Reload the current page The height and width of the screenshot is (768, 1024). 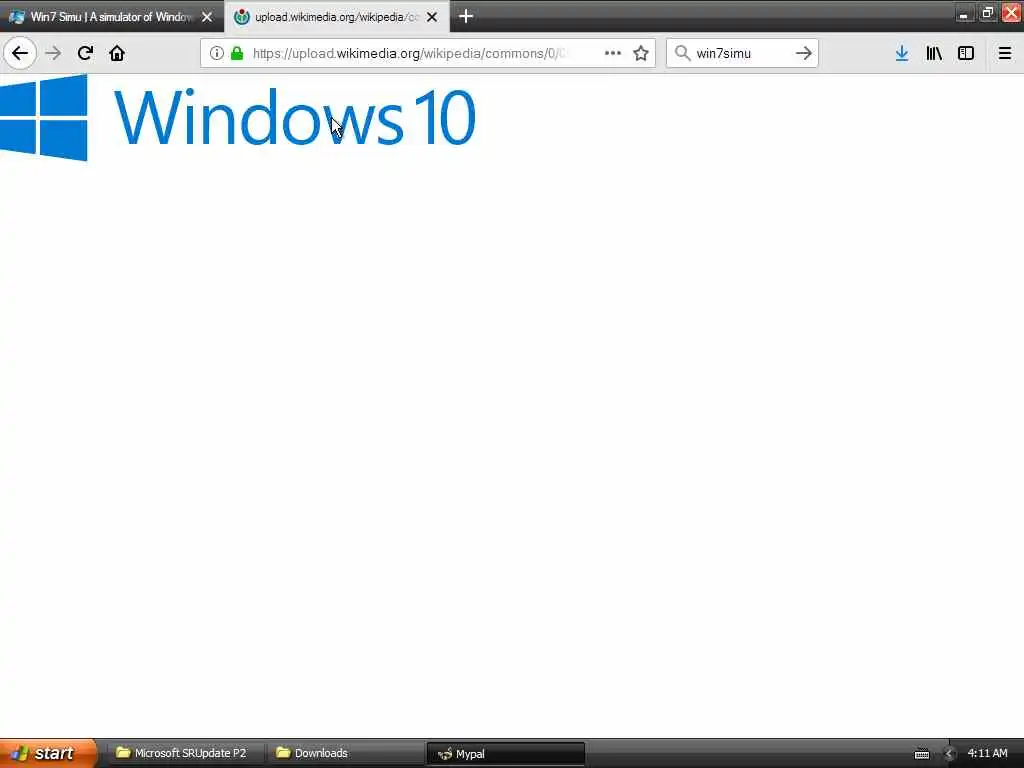[x=85, y=53]
